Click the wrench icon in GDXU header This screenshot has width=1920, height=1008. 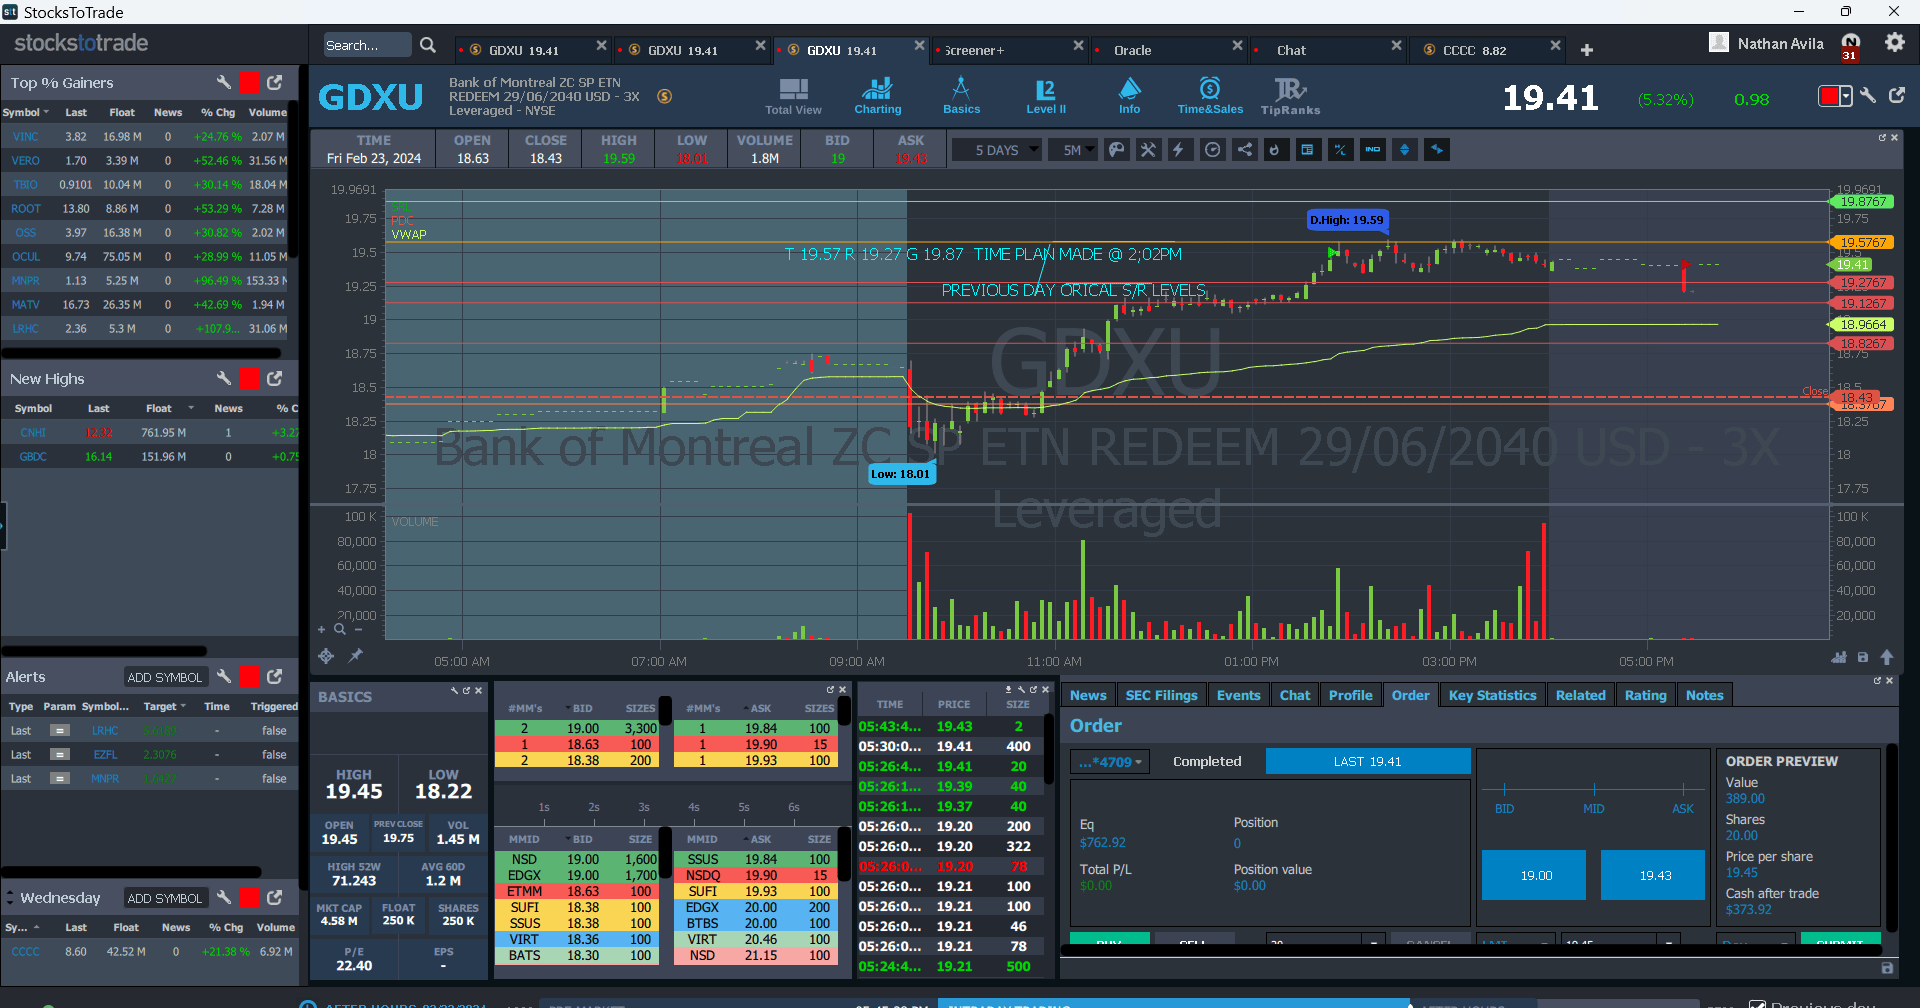pos(1867,96)
